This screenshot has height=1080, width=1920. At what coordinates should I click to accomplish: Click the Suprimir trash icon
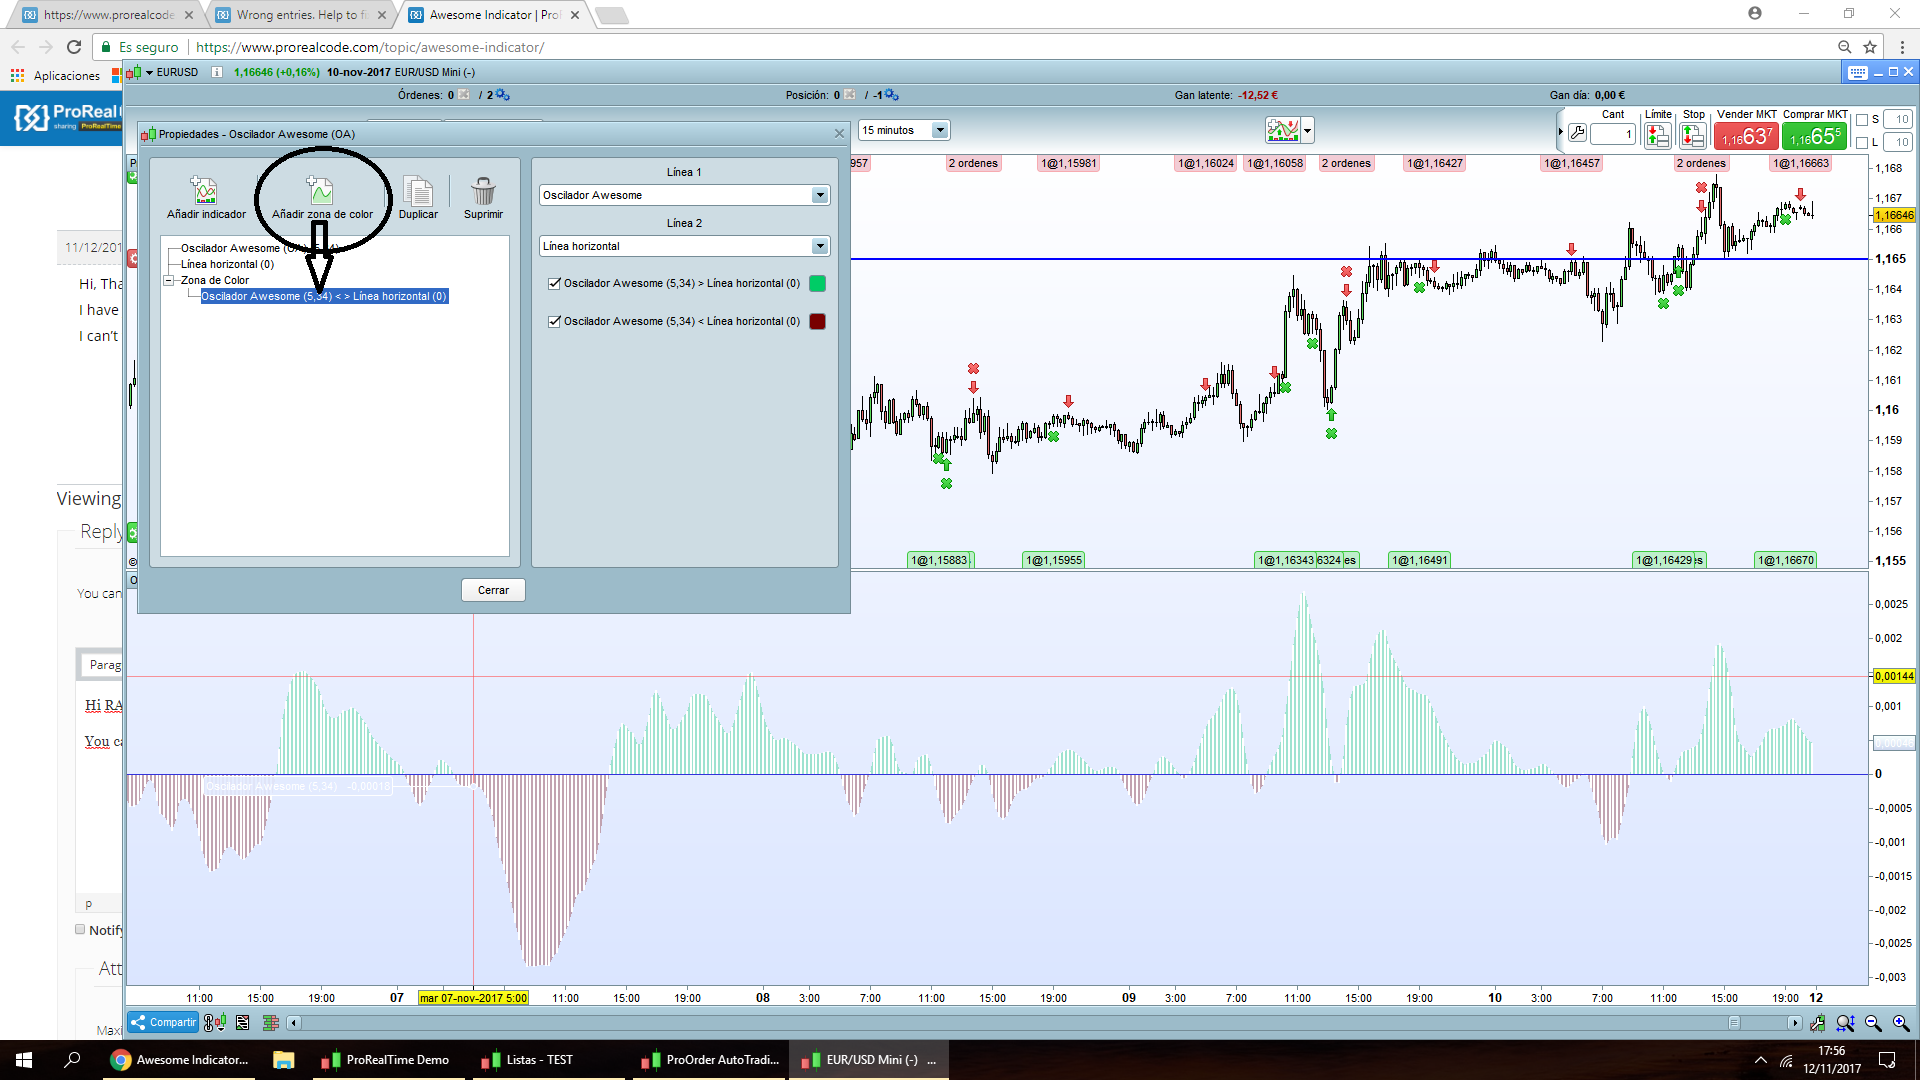[483, 191]
